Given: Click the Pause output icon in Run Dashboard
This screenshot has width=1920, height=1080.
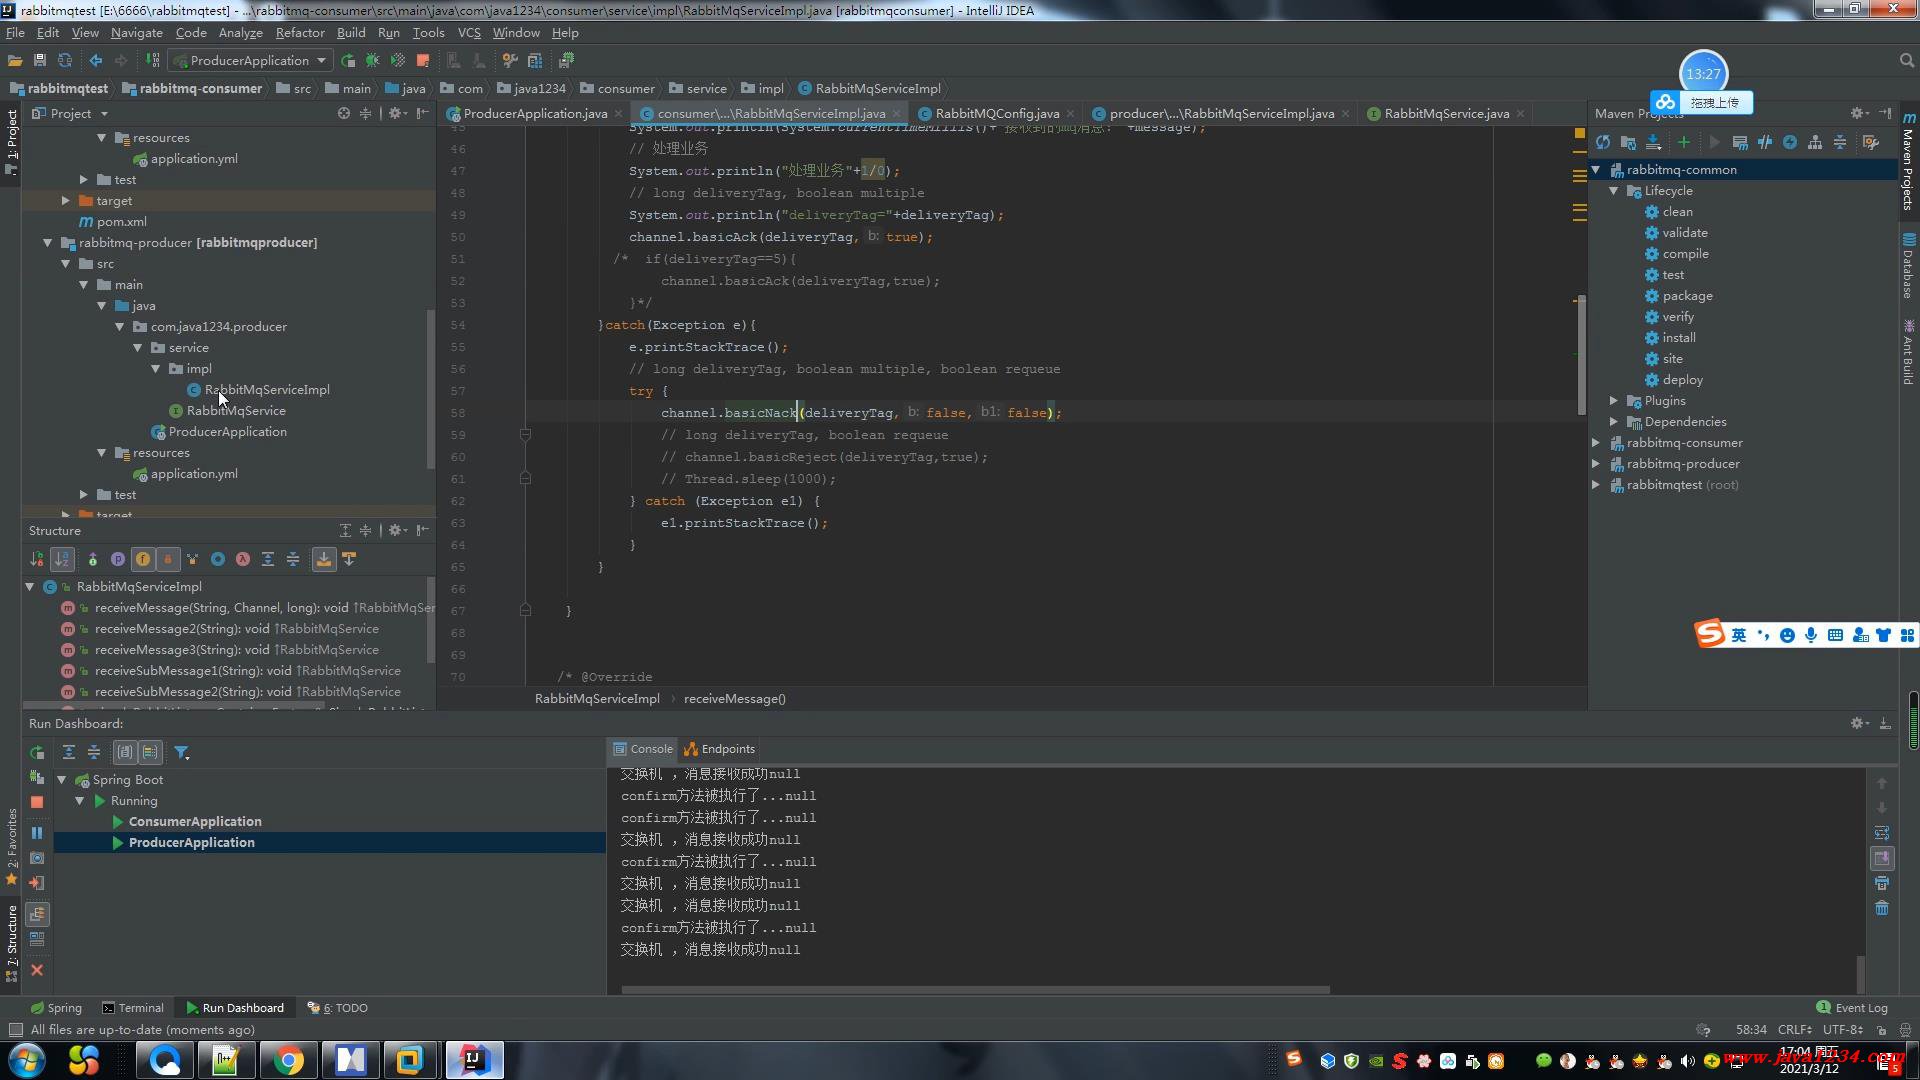Looking at the screenshot, I should 37,832.
